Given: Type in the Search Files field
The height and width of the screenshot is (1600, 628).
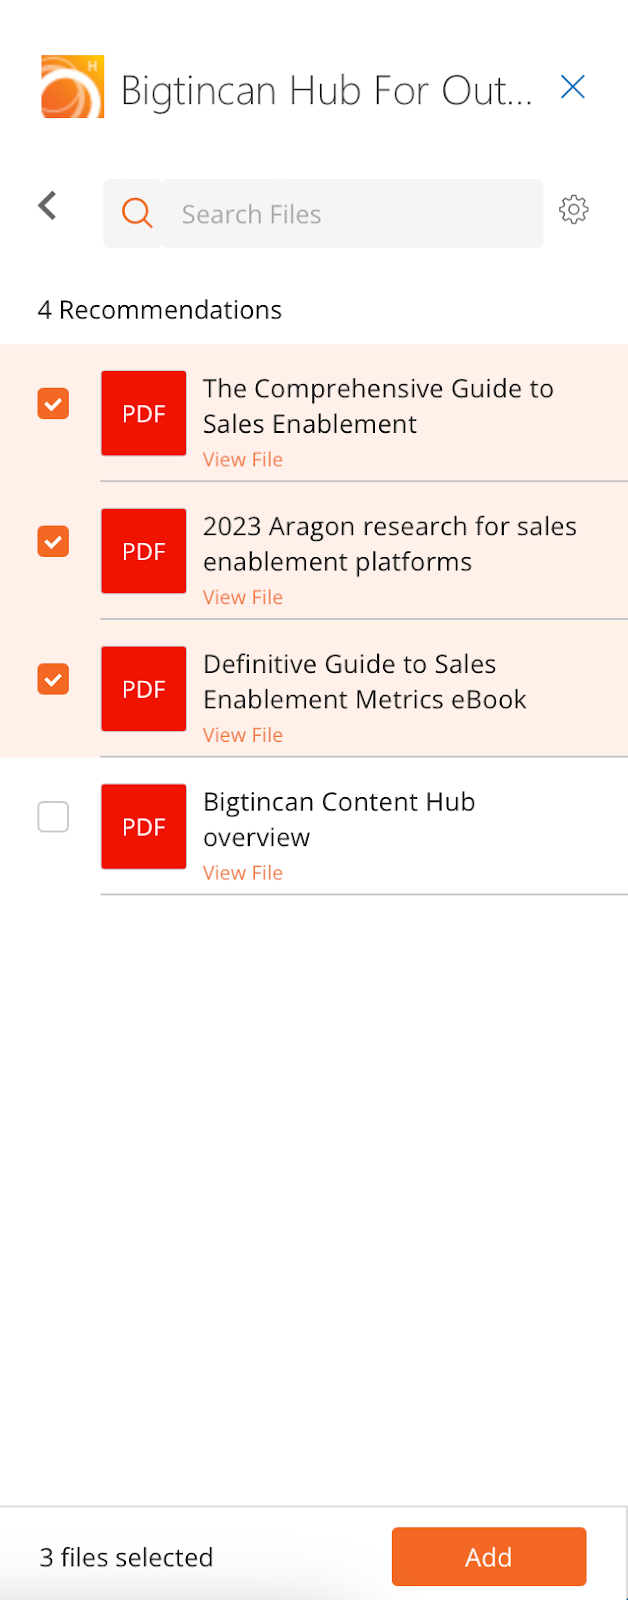Looking at the screenshot, I should click(x=352, y=214).
